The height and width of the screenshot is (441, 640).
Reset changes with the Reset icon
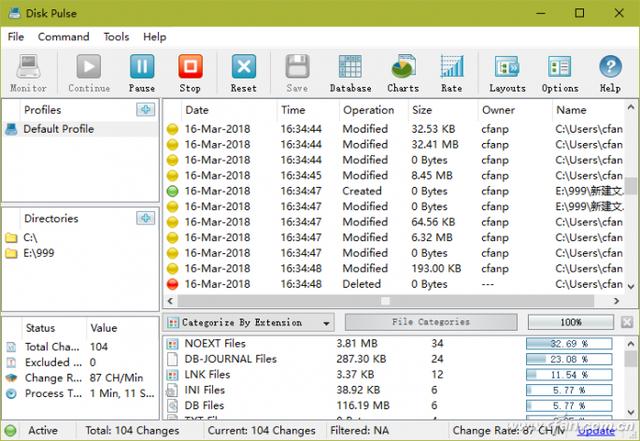[244, 67]
